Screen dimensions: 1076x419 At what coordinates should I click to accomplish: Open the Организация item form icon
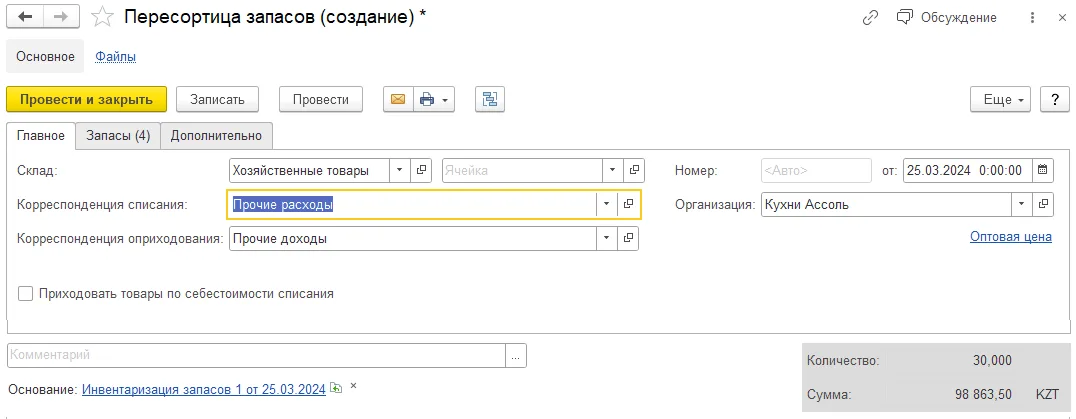(x=1042, y=204)
